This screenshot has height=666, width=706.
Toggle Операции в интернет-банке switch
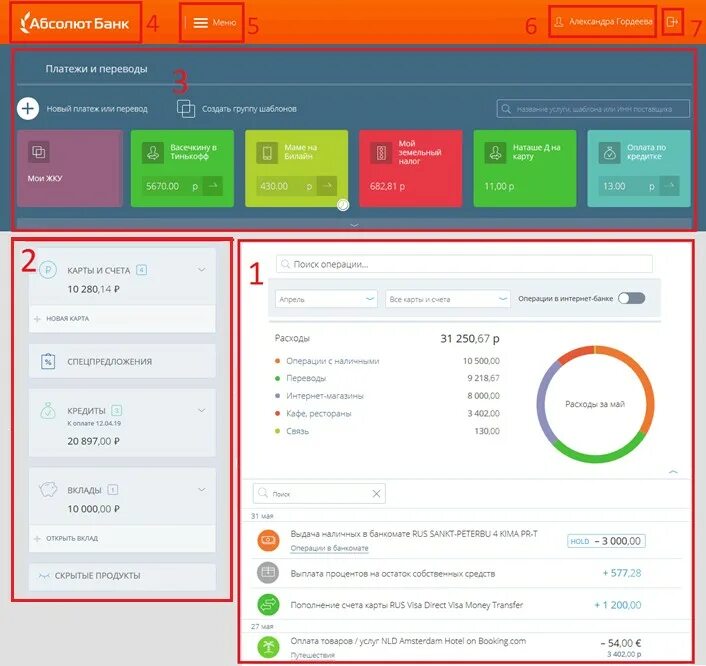click(x=631, y=298)
